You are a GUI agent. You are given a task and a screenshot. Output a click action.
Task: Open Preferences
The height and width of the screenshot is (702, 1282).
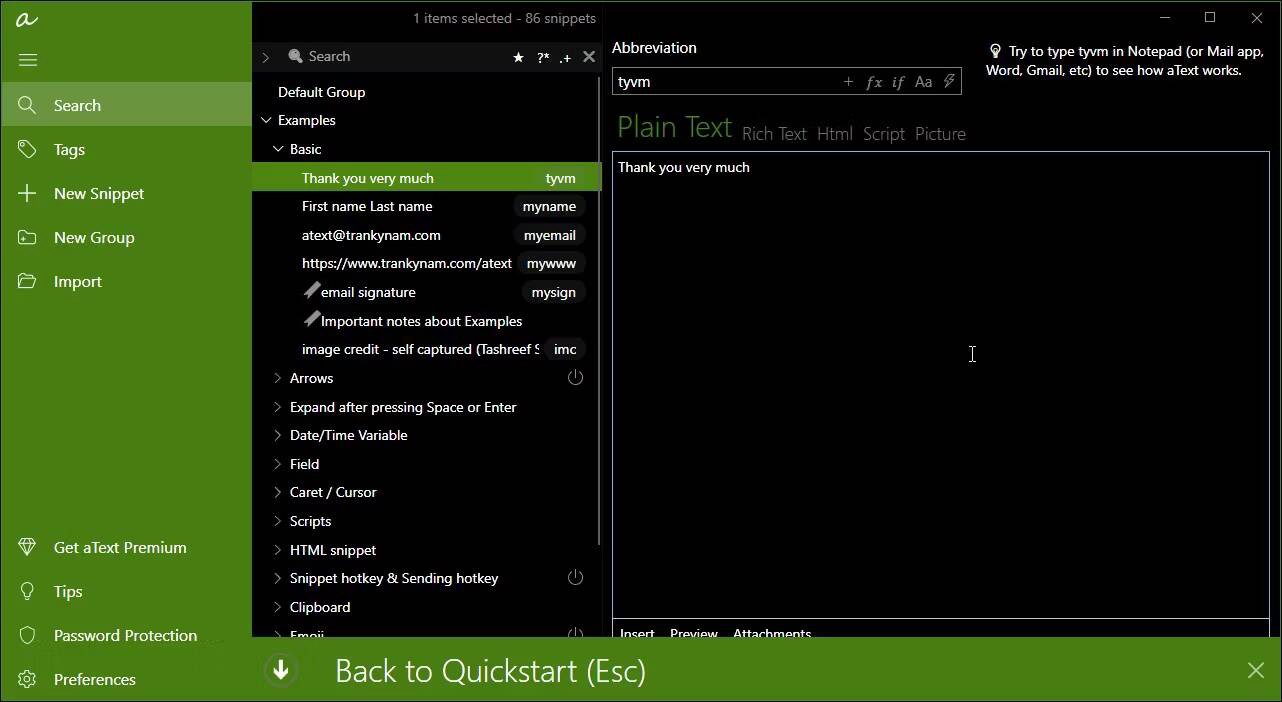126,679
